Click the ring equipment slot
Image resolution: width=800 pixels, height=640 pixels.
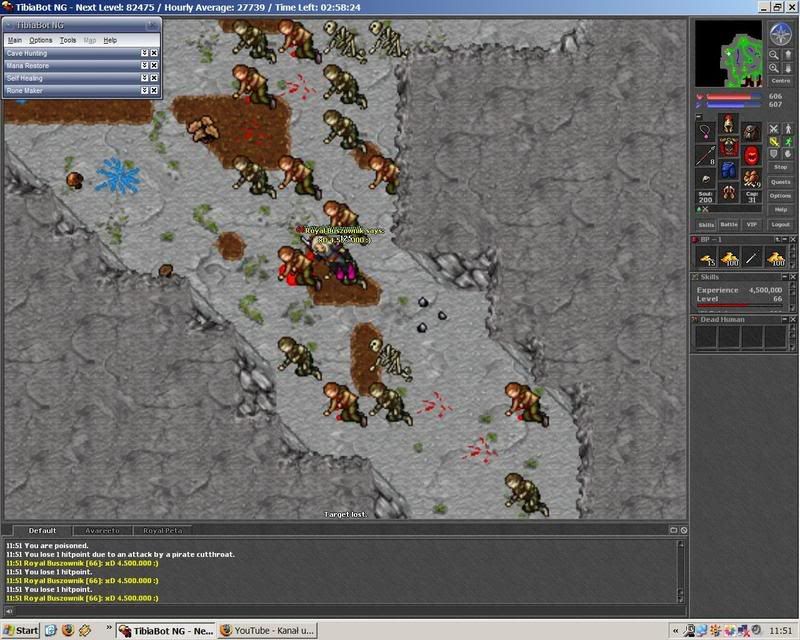point(705,179)
